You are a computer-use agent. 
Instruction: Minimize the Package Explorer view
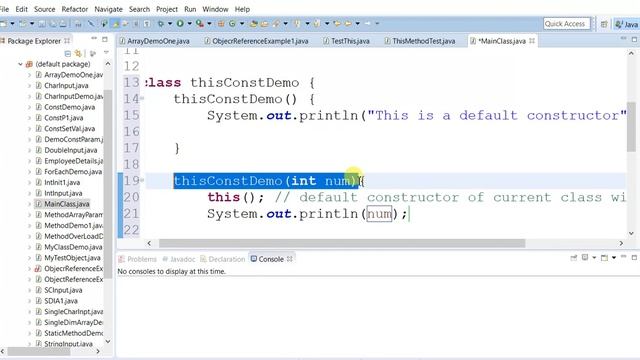pos(94,39)
